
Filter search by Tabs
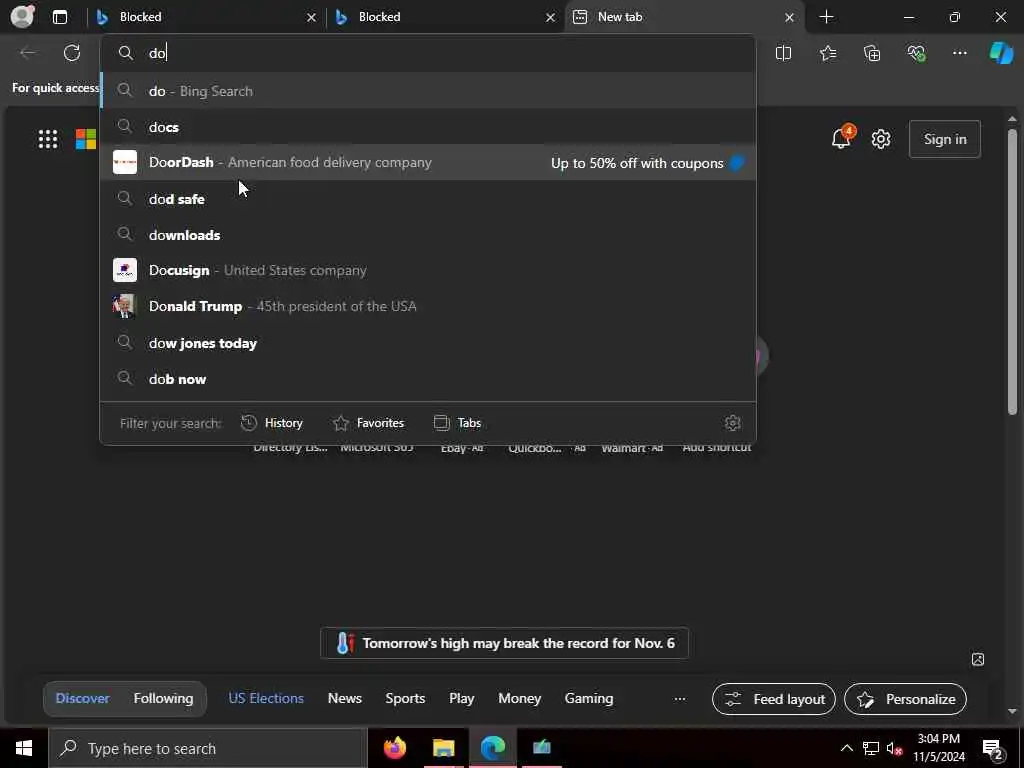[457, 423]
